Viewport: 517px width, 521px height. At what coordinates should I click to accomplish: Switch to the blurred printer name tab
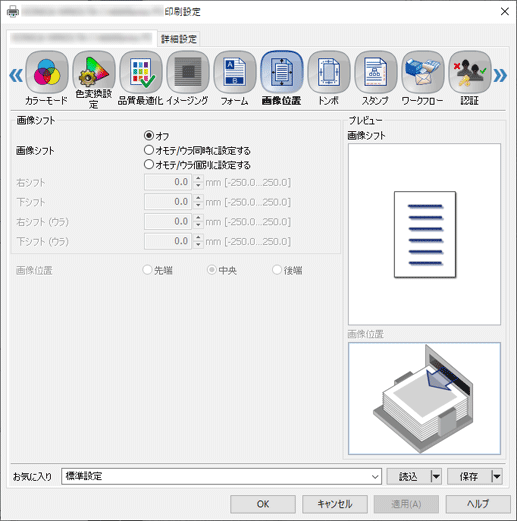pyautogui.click(x=82, y=38)
